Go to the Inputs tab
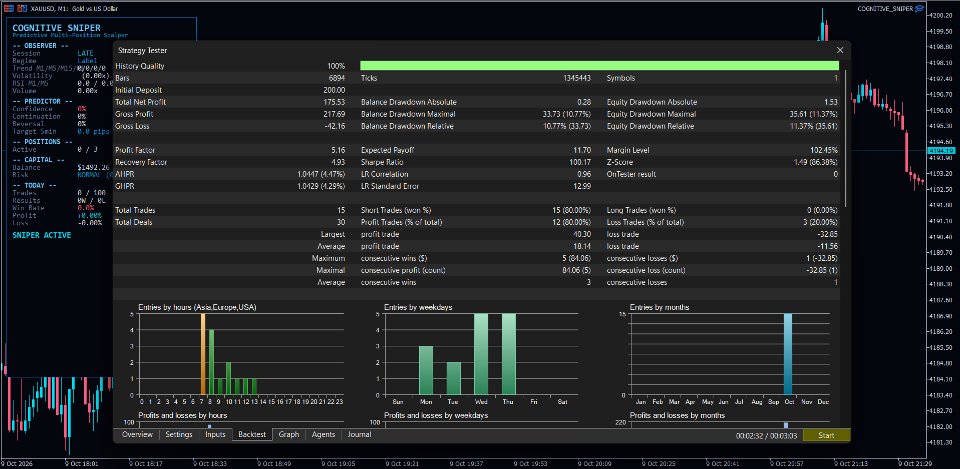This screenshot has height=469, width=960. [x=216, y=434]
